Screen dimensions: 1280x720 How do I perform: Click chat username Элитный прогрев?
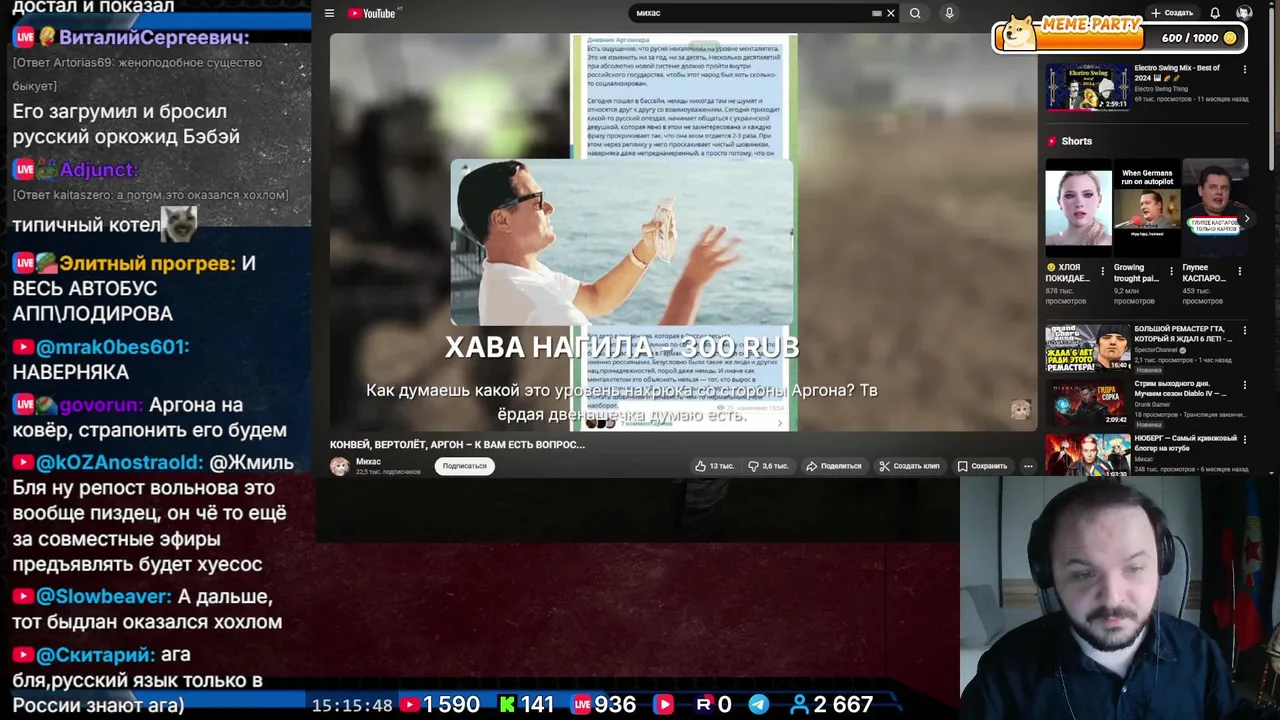click(x=147, y=263)
